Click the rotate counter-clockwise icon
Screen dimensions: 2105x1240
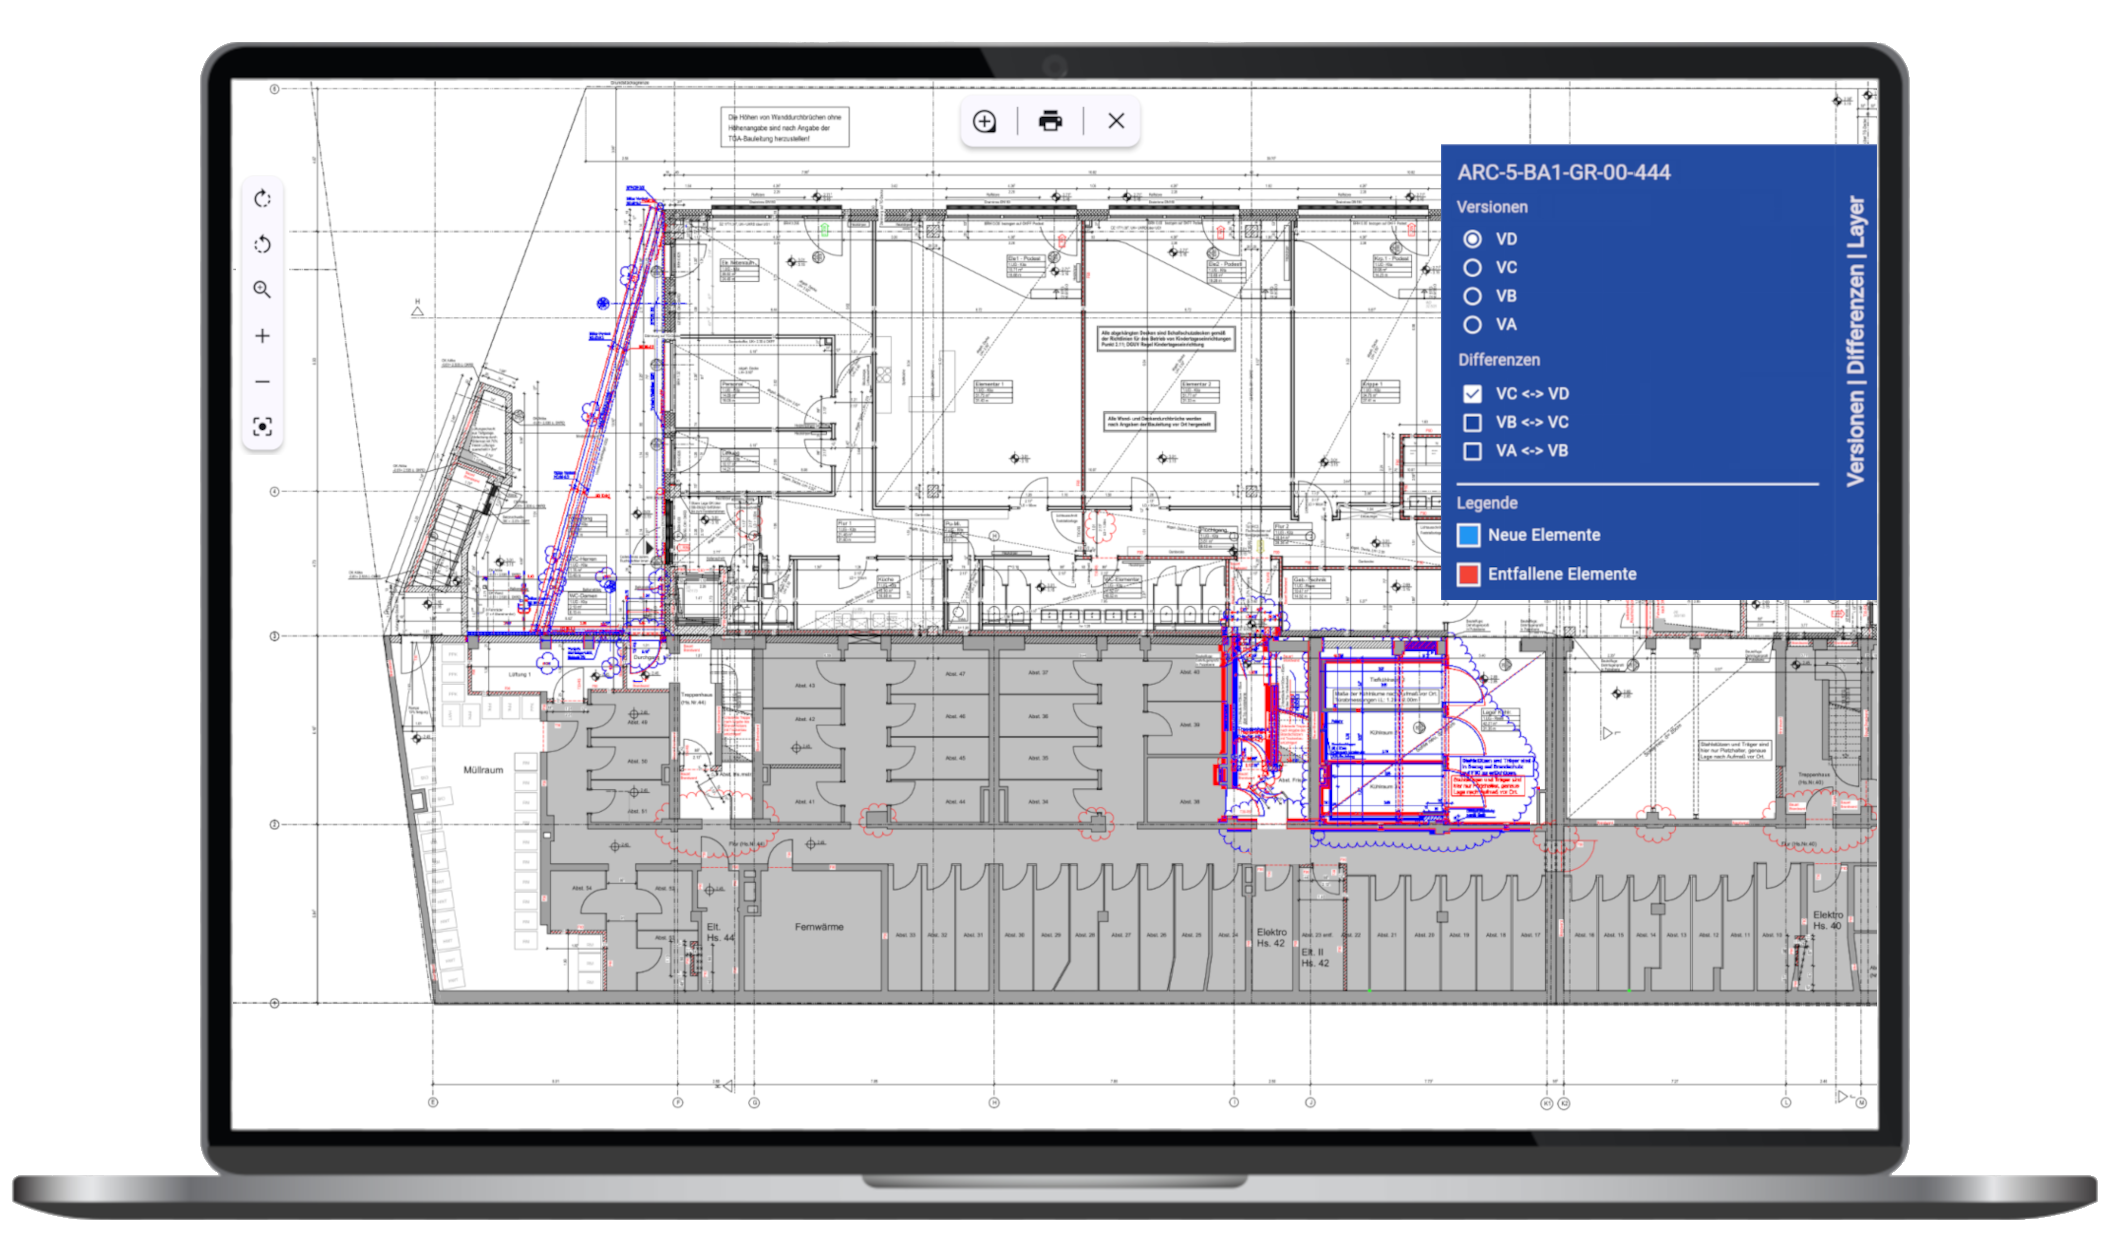tap(262, 244)
